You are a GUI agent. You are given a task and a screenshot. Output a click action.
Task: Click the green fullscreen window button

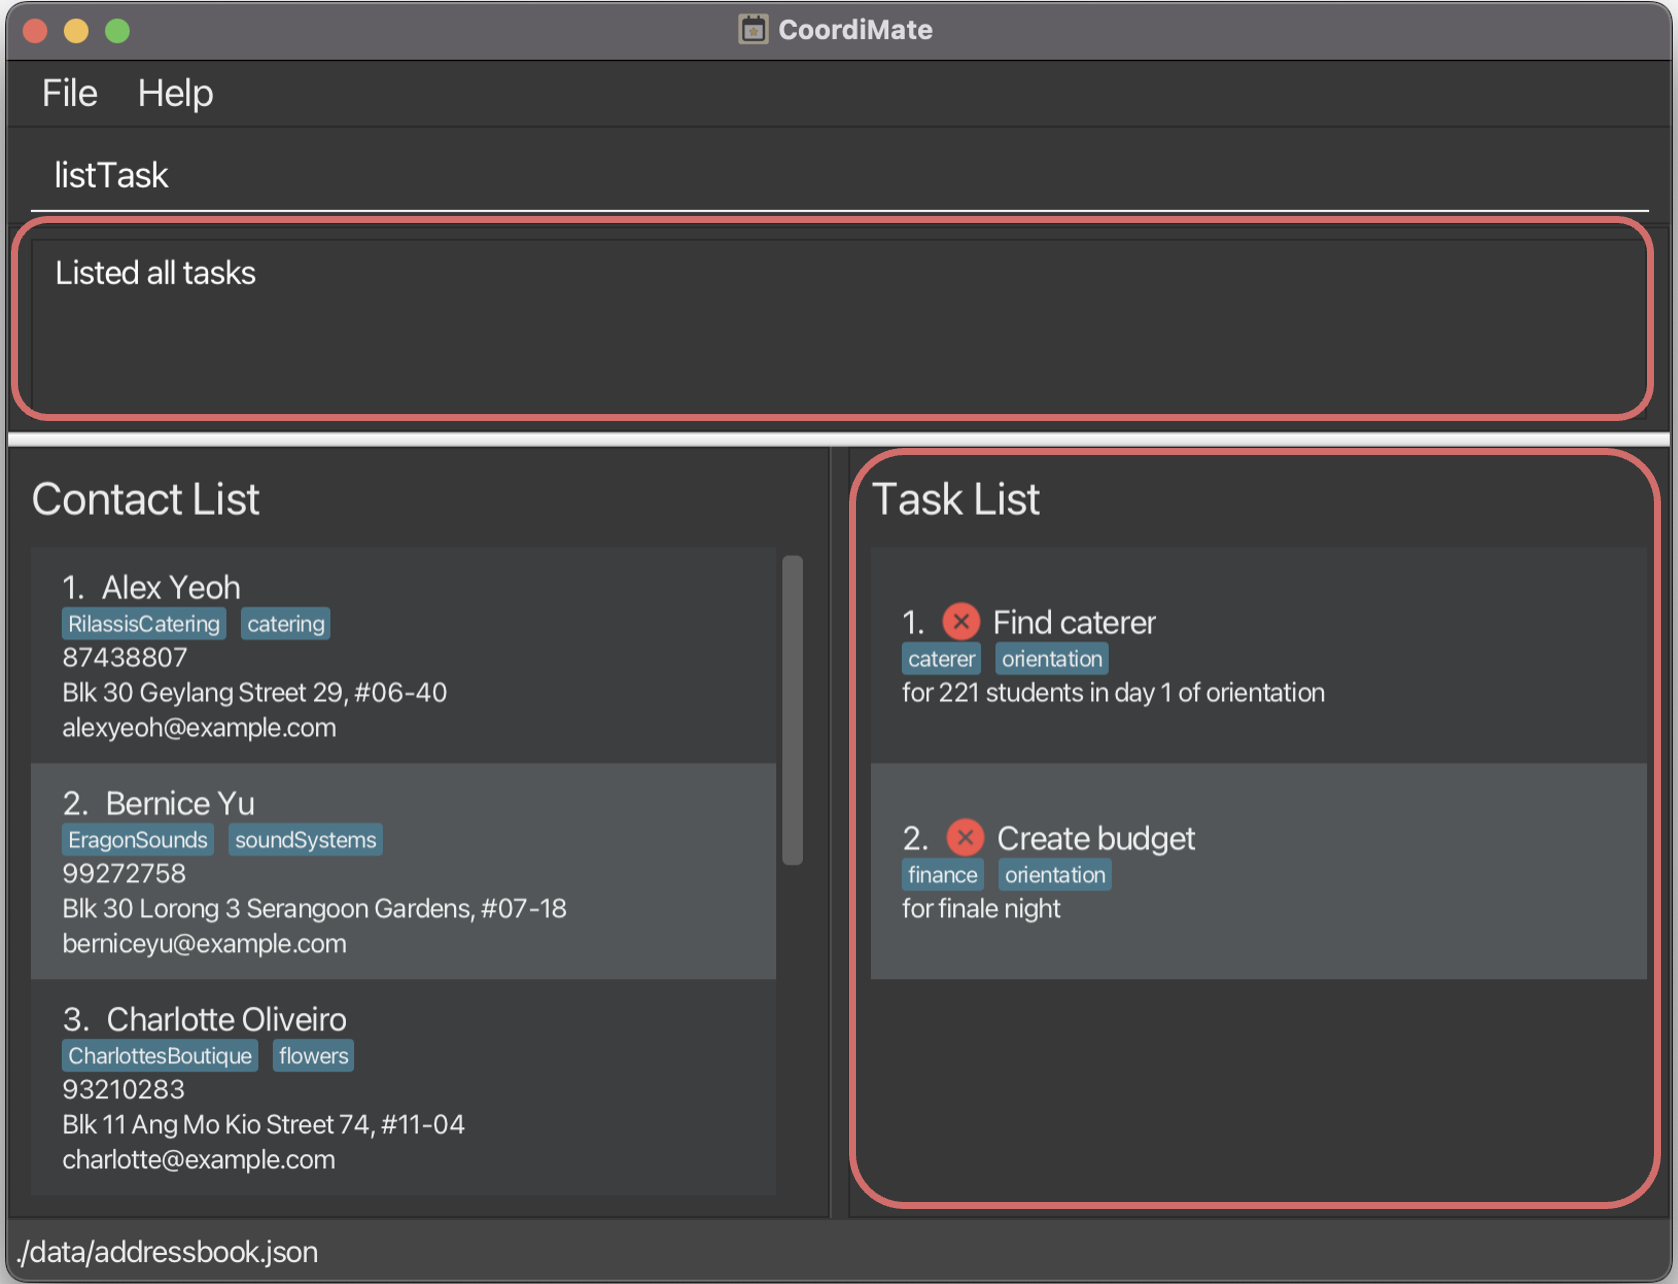click(117, 31)
